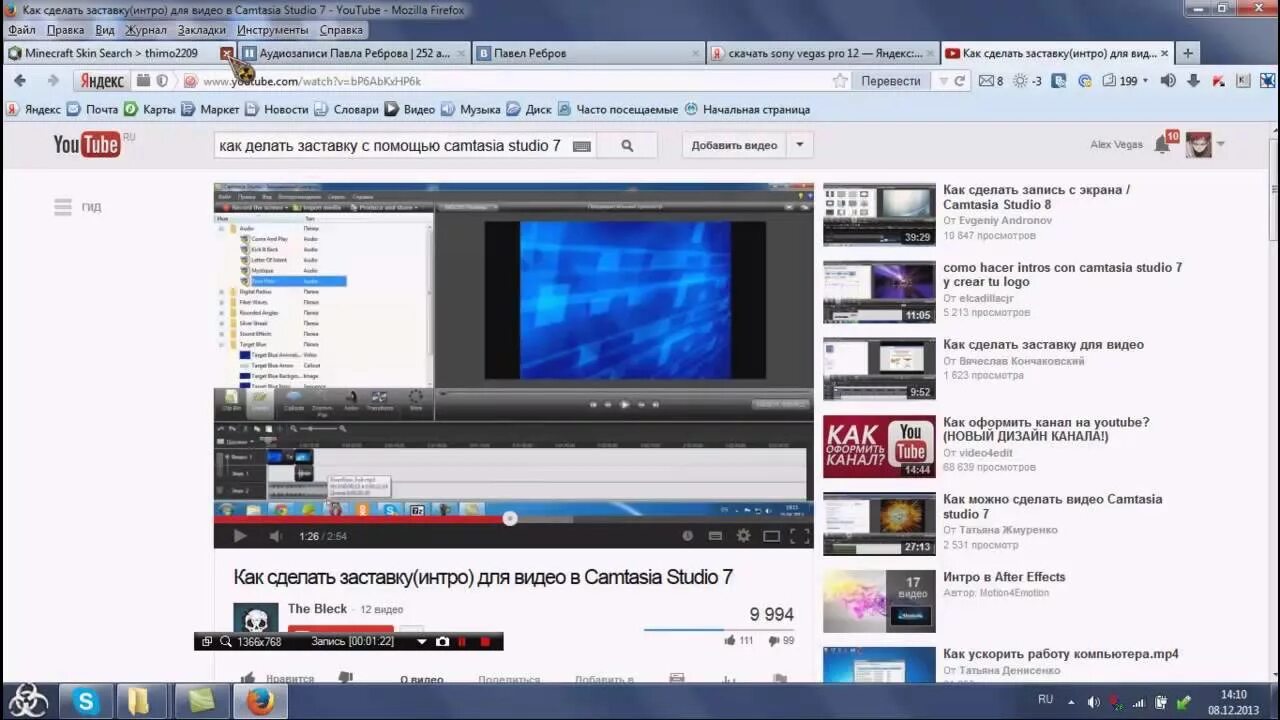Screen dimensions: 1280x720
Task: Open the Инструменты menu
Action: pyautogui.click(x=273, y=30)
